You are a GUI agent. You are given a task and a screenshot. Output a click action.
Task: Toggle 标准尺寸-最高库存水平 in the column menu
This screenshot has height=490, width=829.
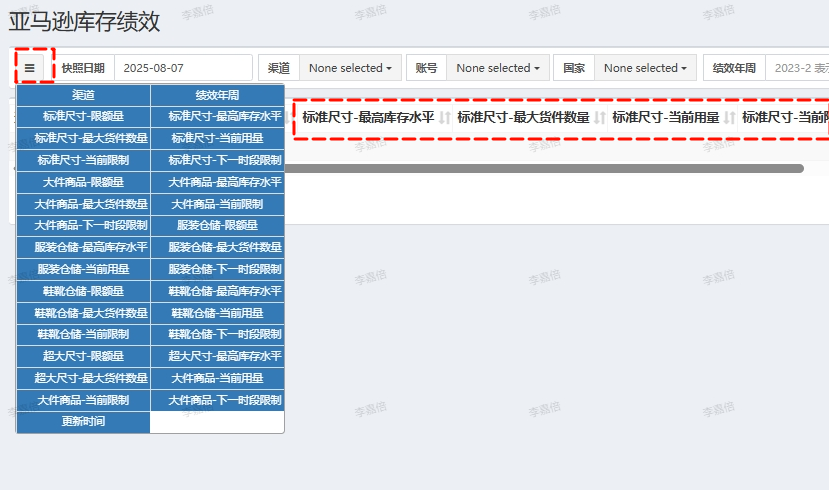217,116
